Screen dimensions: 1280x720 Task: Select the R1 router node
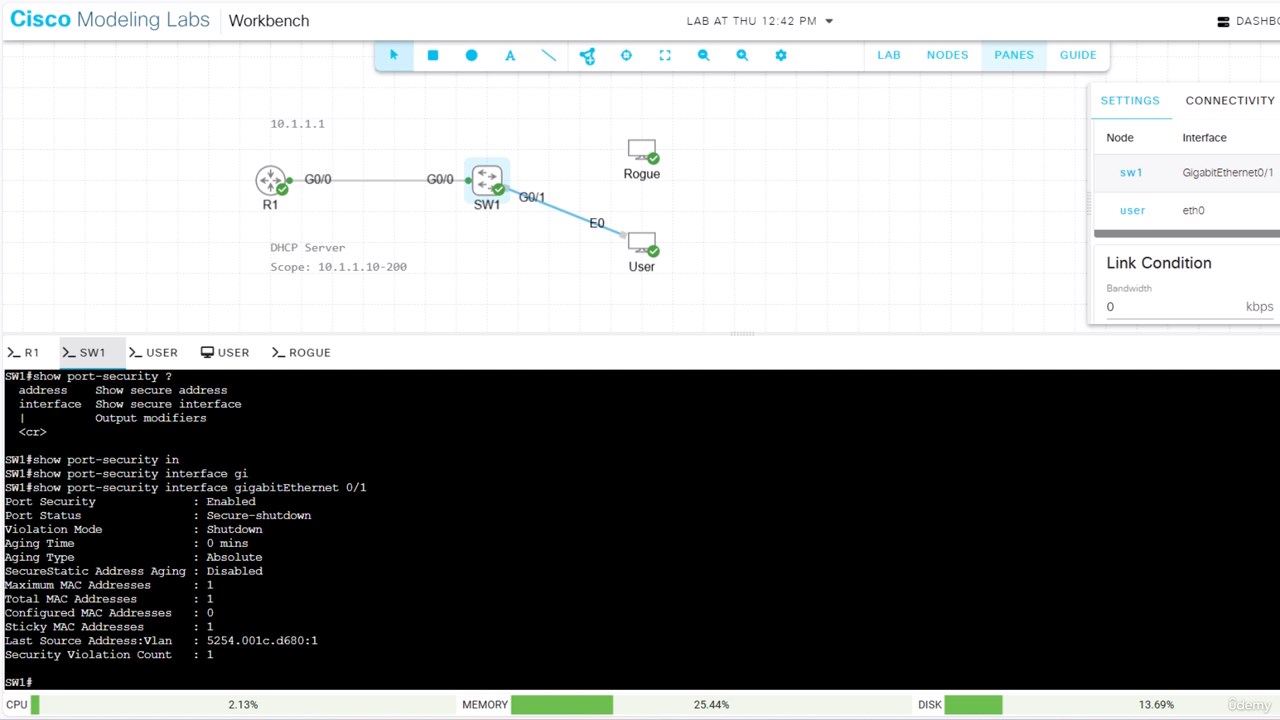click(271, 180)
